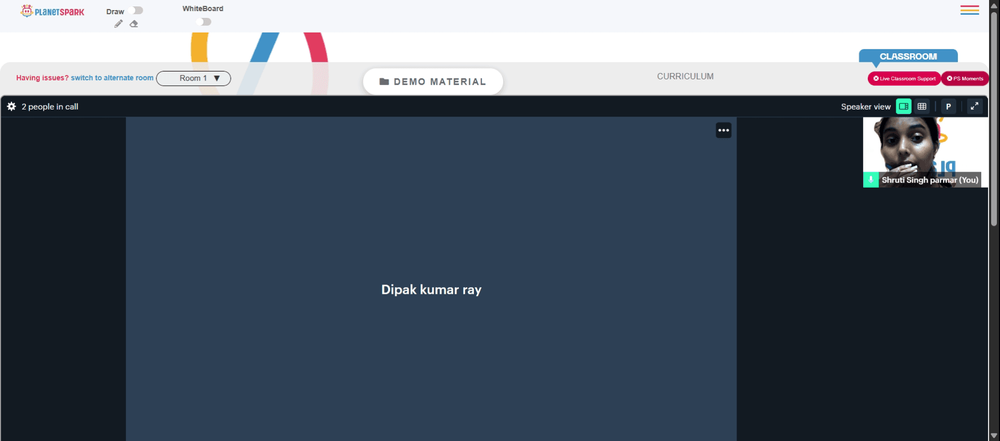
Task: Open the PlanetSpark logo home link
Action: click(x=52, y=11)
